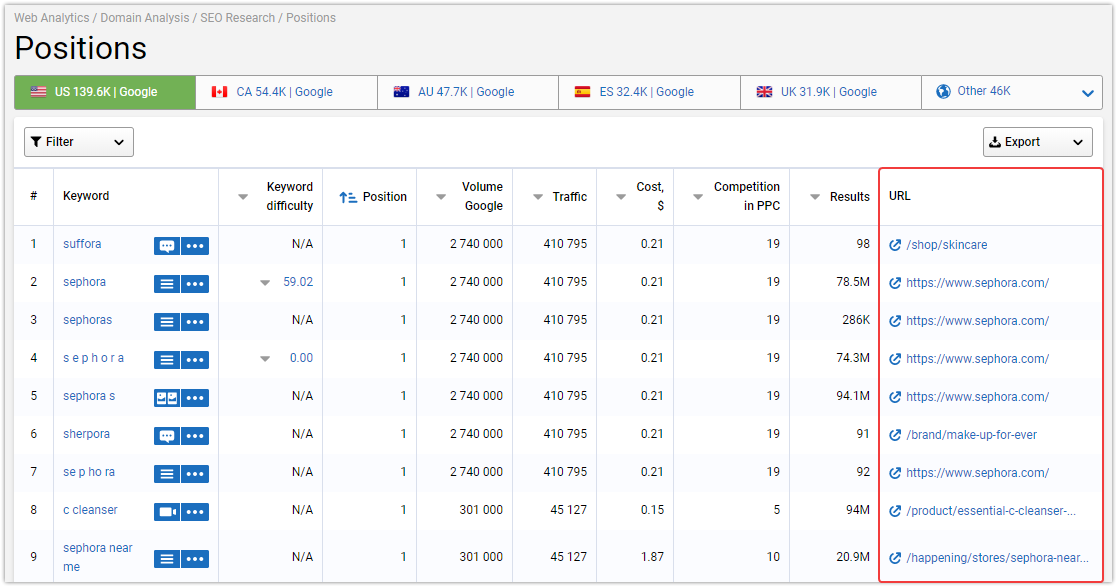Open the three-dot menu for sephora s

(x=195, y=398)
